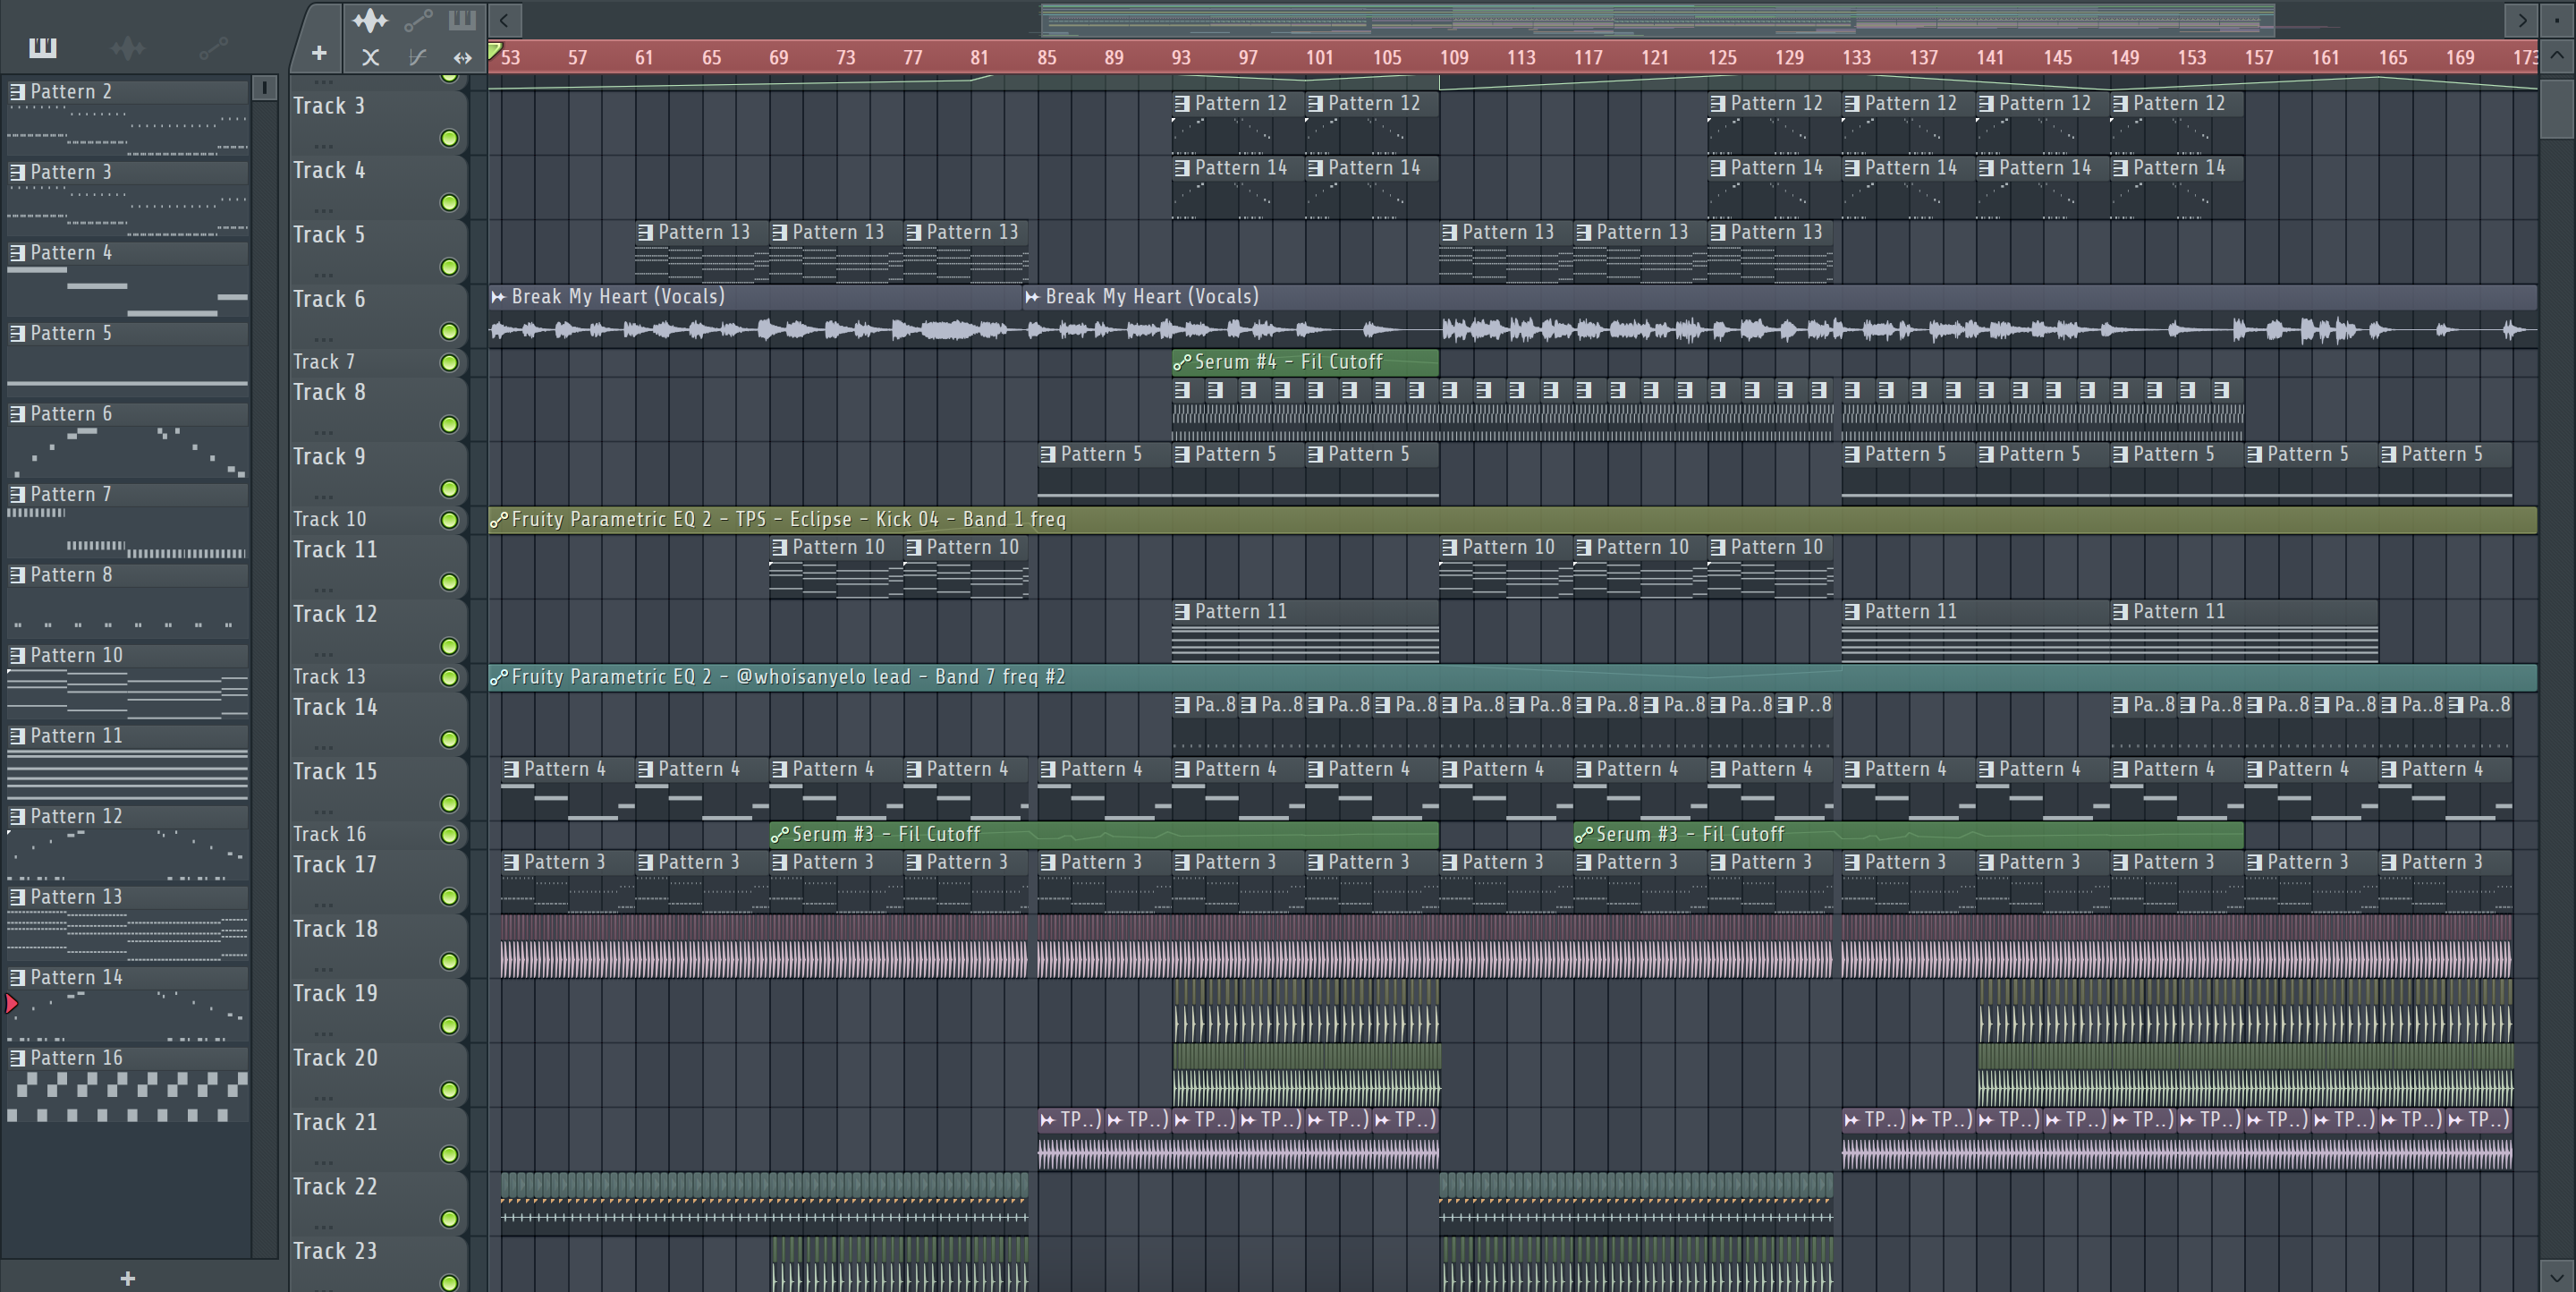Select the audio waveform filter in the picker panel
The width and height of the screenshot is (2576, 1292).
coord(128,47)
